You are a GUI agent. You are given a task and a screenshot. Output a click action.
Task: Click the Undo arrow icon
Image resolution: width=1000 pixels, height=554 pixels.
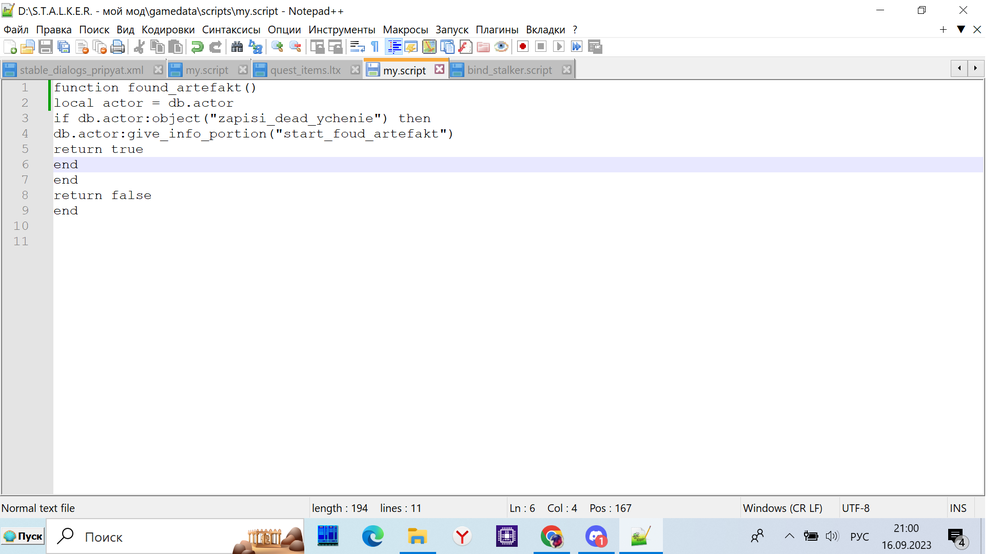(197, 47)
